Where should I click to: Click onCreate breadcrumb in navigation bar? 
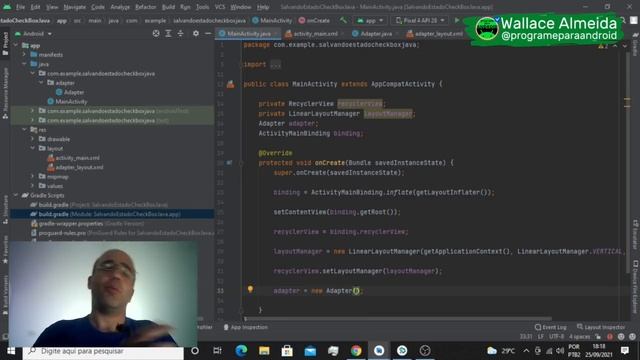pyautogui.click(x=314, y=20)
